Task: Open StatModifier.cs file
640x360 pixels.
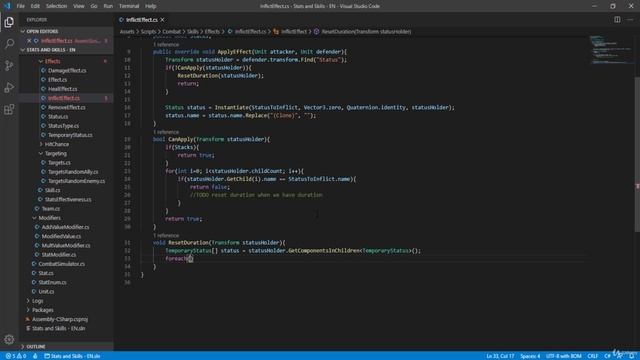Action: tap(59, 255)
